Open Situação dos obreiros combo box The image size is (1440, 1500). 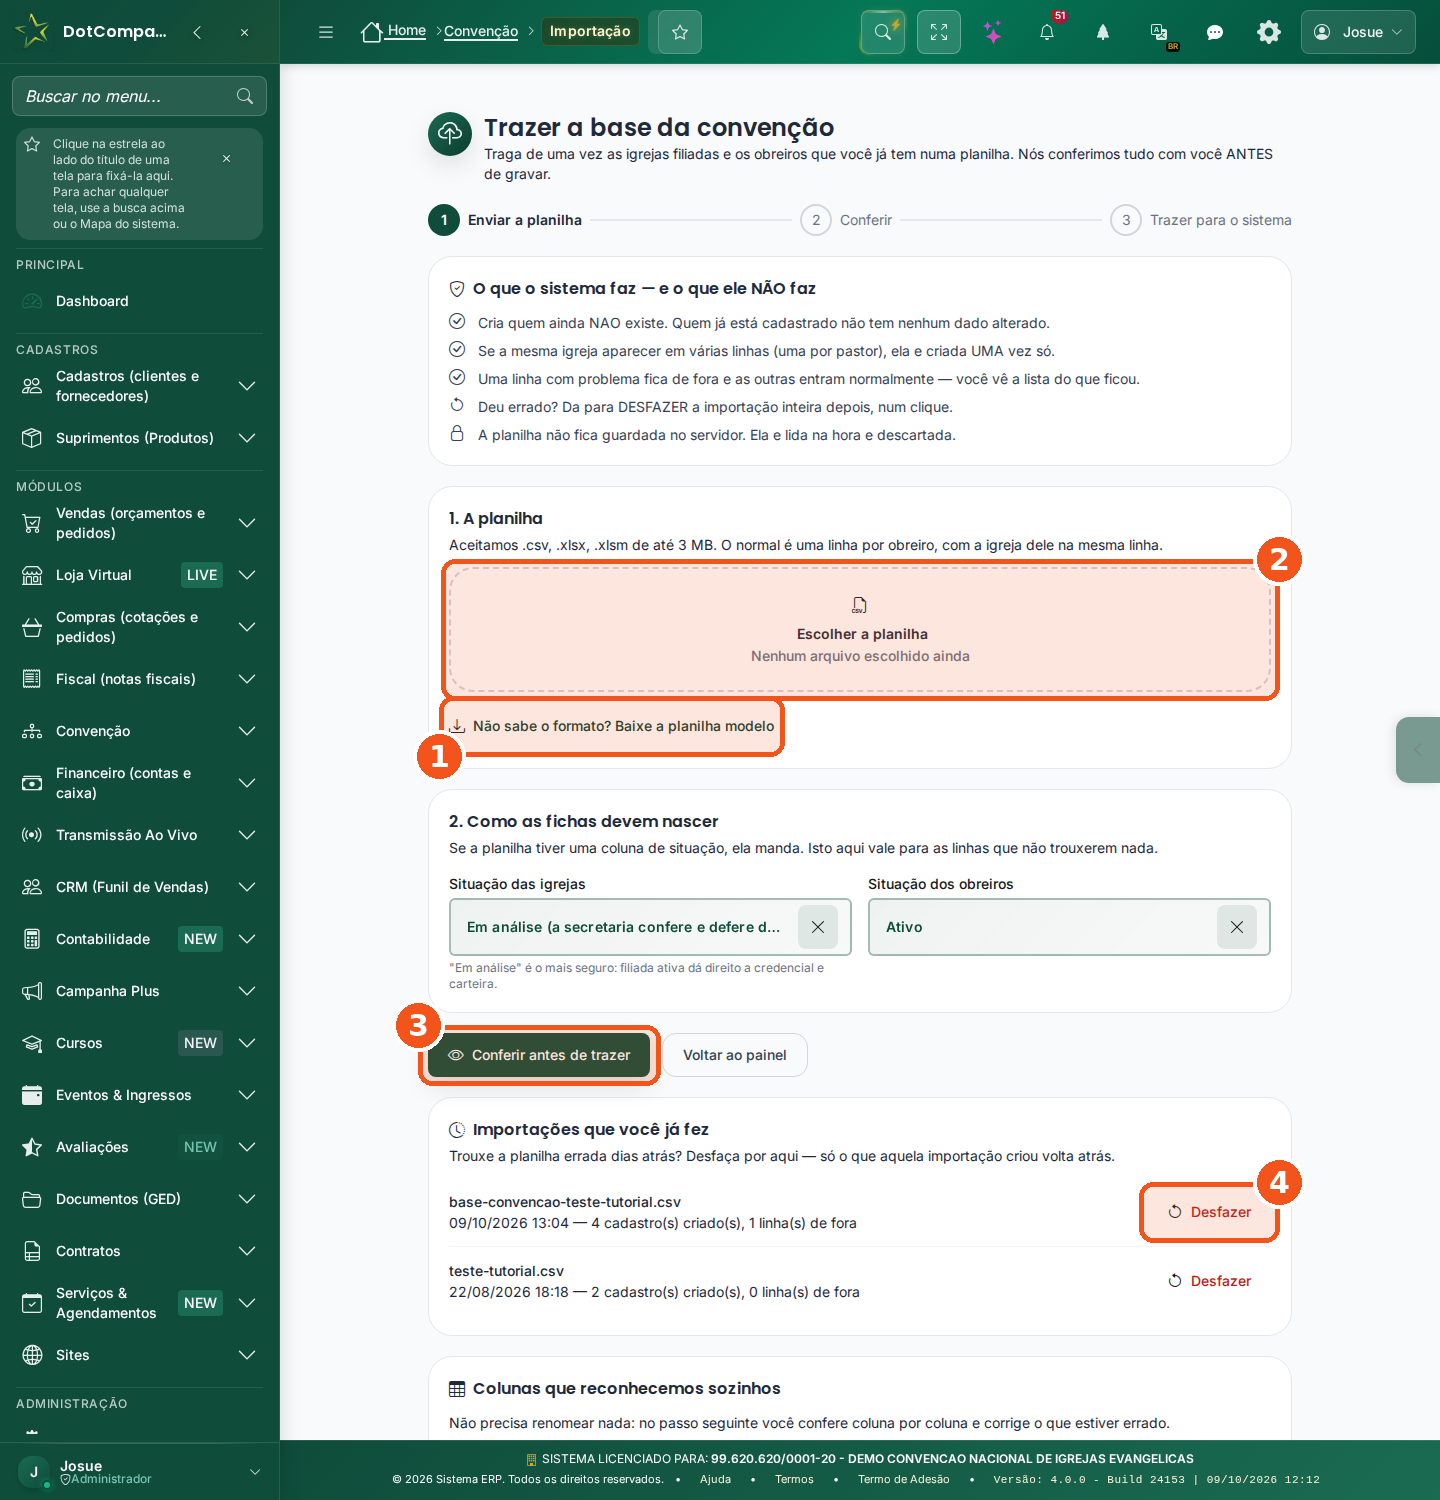(x=1069, y=927)
